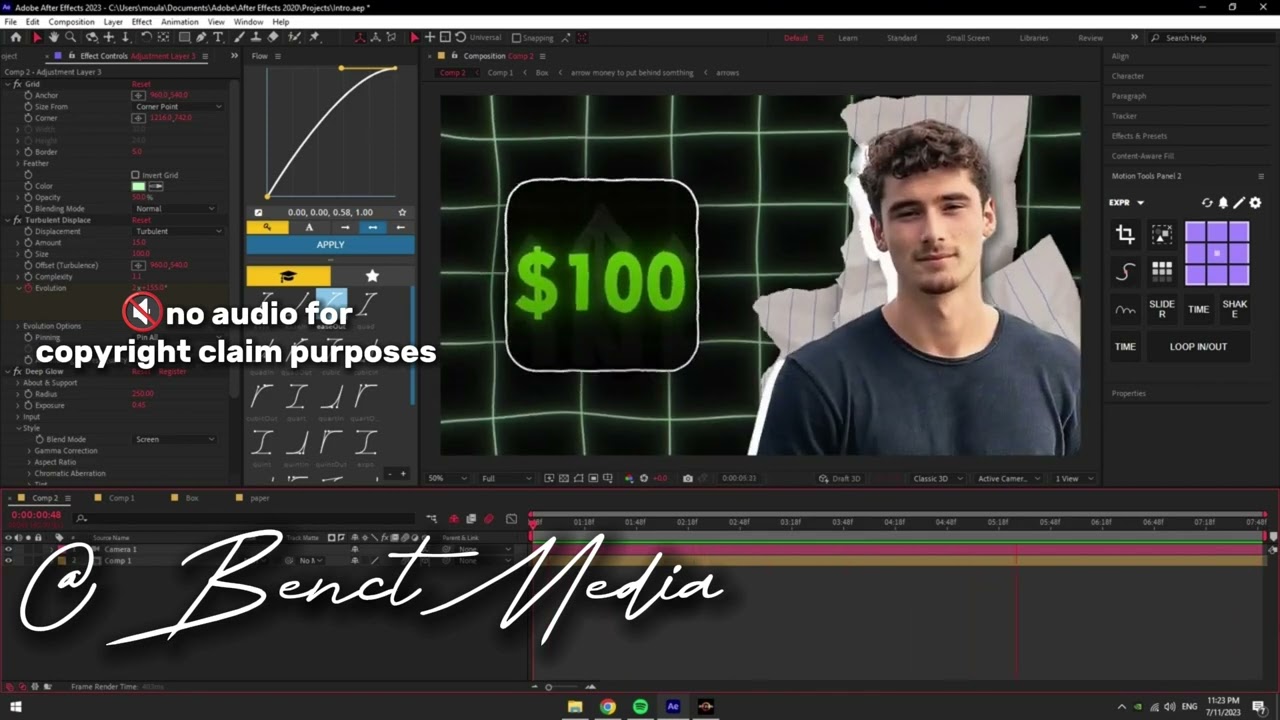Click the crop icon in Motion Tools
1280x720 pixels.
1125,234
